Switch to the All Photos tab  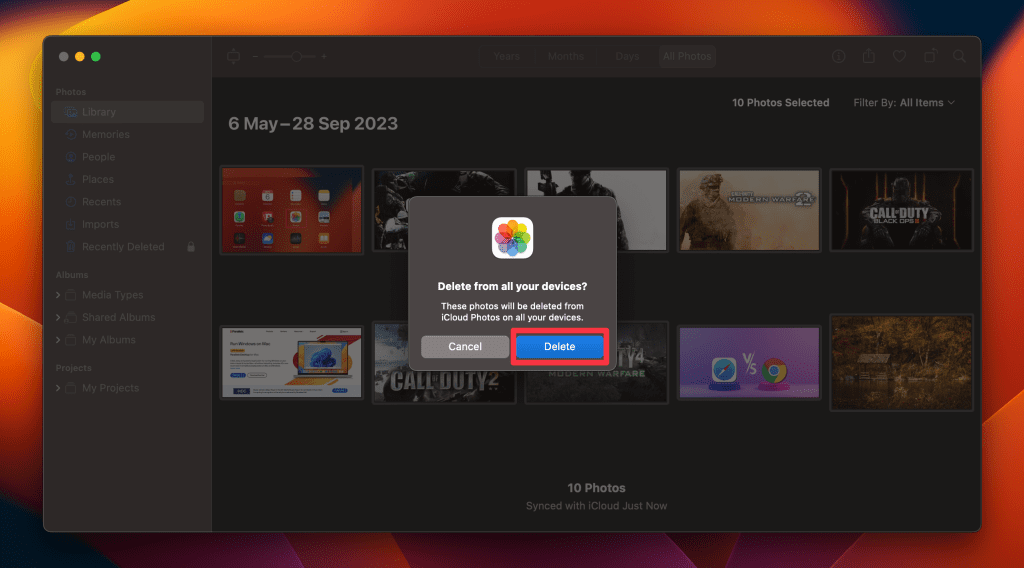click(x=687, y=56)
